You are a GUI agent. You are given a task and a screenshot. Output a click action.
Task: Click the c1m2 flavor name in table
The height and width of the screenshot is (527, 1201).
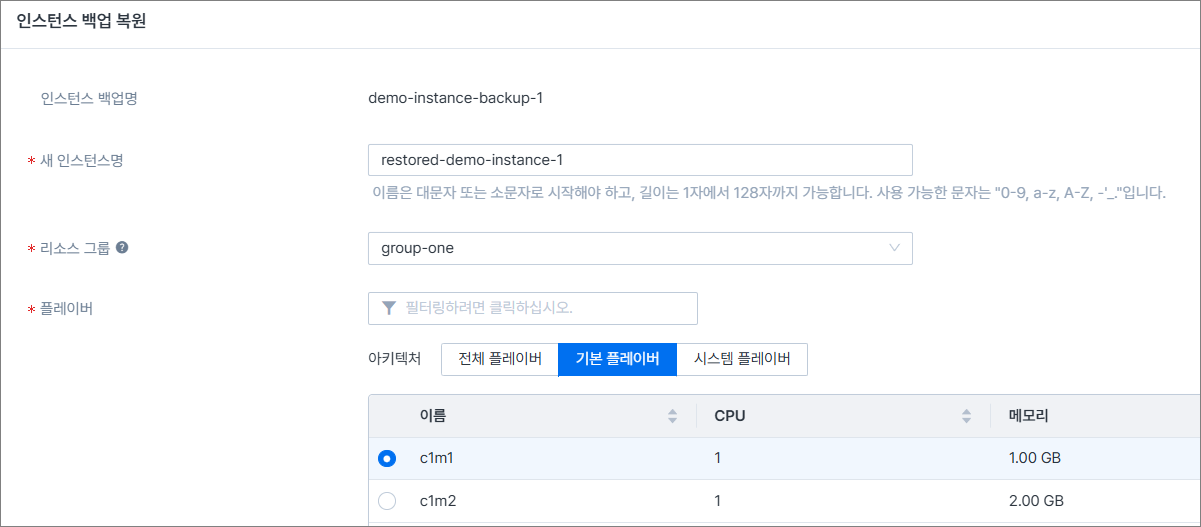pyautogui.click(x=436, y=501)
